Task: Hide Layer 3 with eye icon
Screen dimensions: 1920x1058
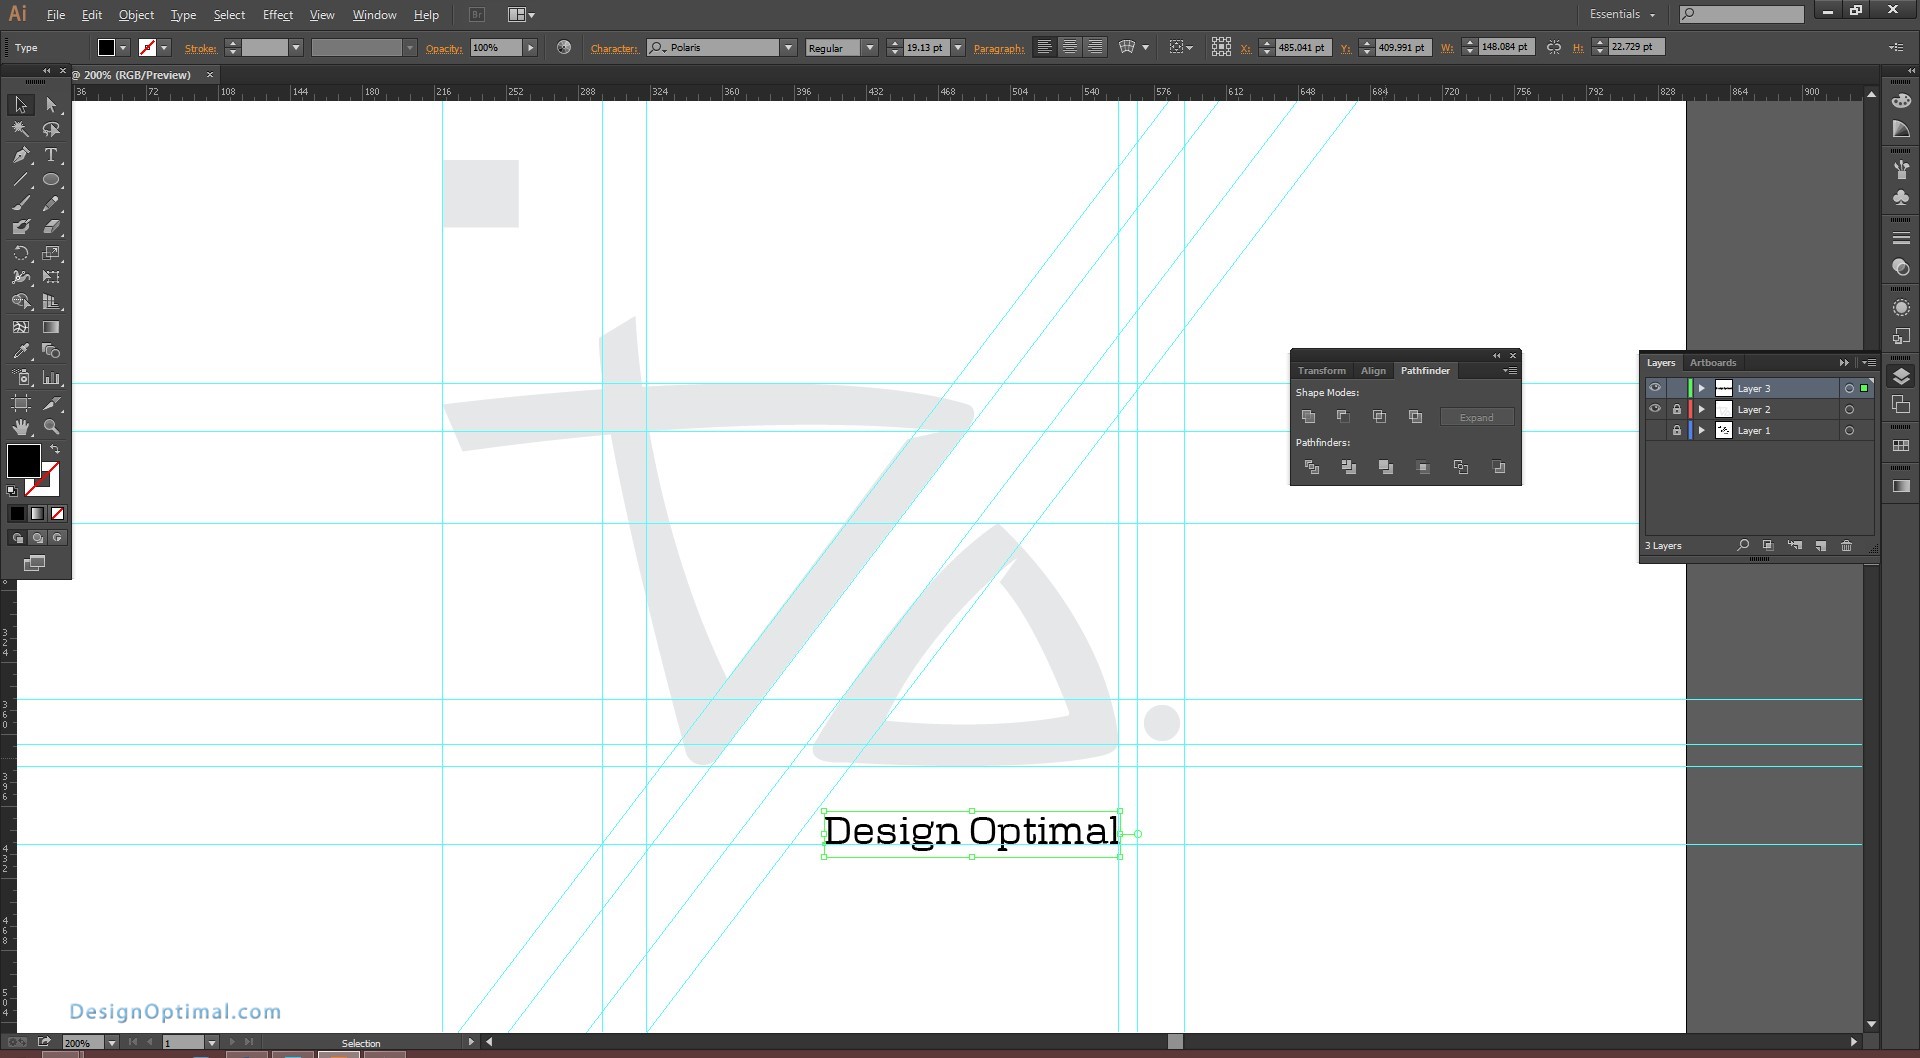Action: (1655, 388)
